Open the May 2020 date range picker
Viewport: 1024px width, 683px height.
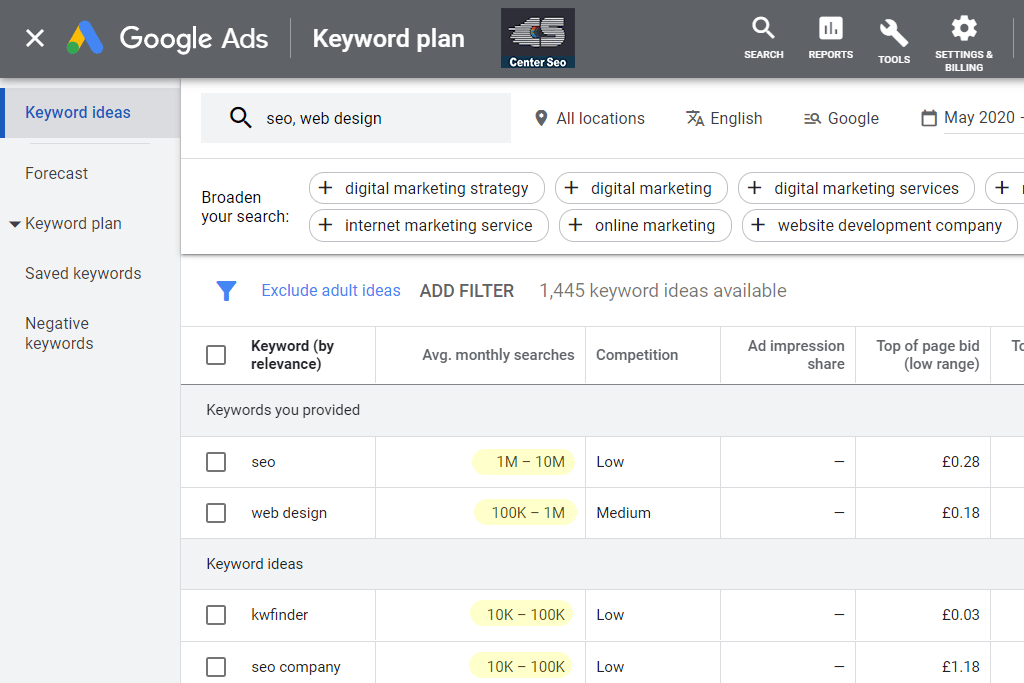(970, 118)
